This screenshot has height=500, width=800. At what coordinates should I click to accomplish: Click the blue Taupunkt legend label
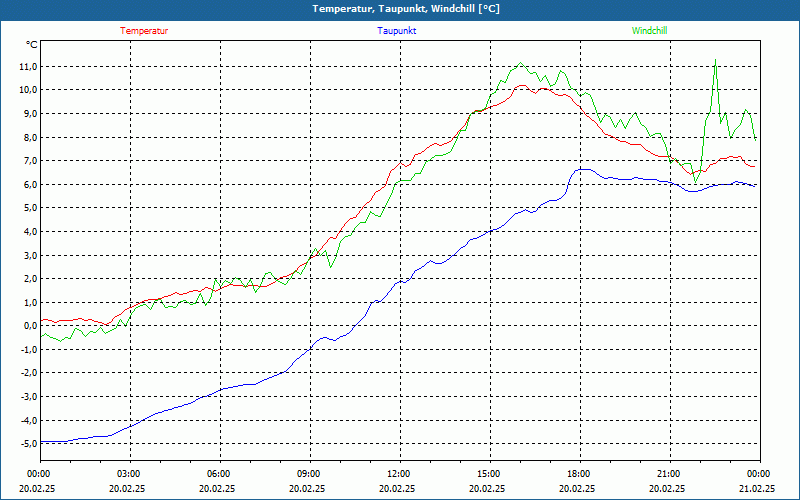pyautogui.click(x=396, y=31)
